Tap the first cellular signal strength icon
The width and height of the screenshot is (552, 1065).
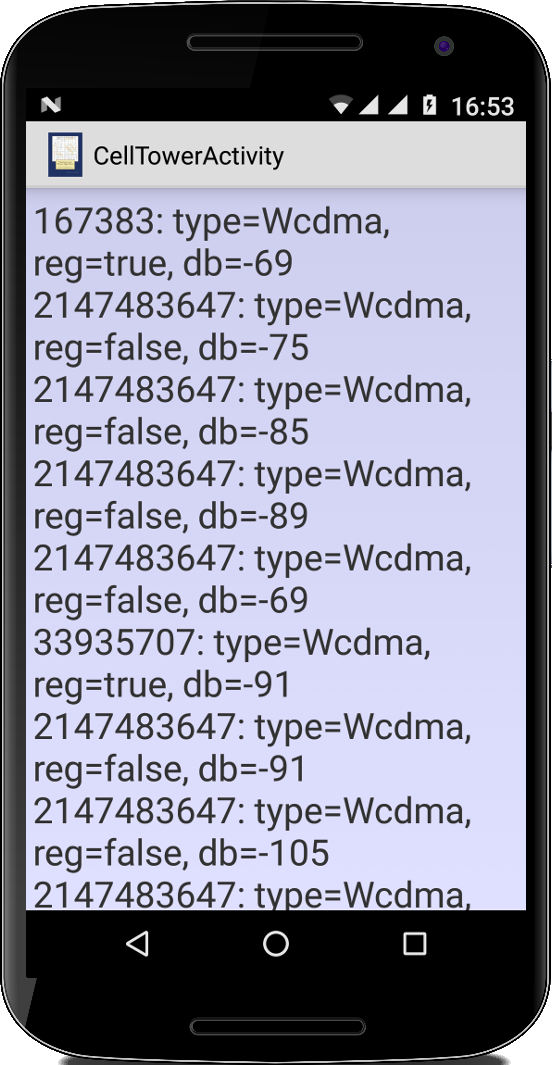click(369, 105)
